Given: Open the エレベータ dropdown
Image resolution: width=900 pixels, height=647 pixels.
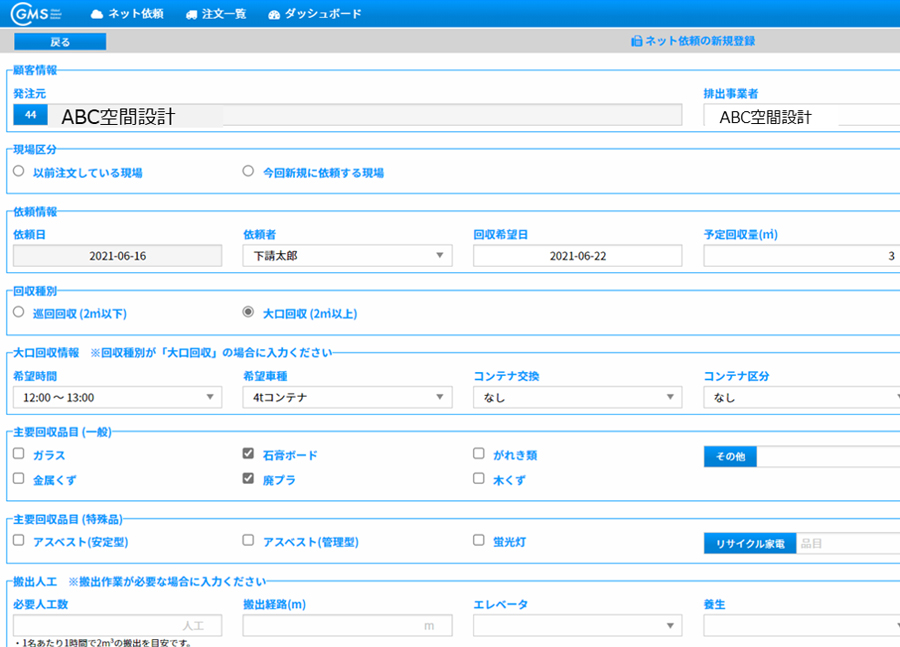Looking at the screenshot, I should coord(577,625).
